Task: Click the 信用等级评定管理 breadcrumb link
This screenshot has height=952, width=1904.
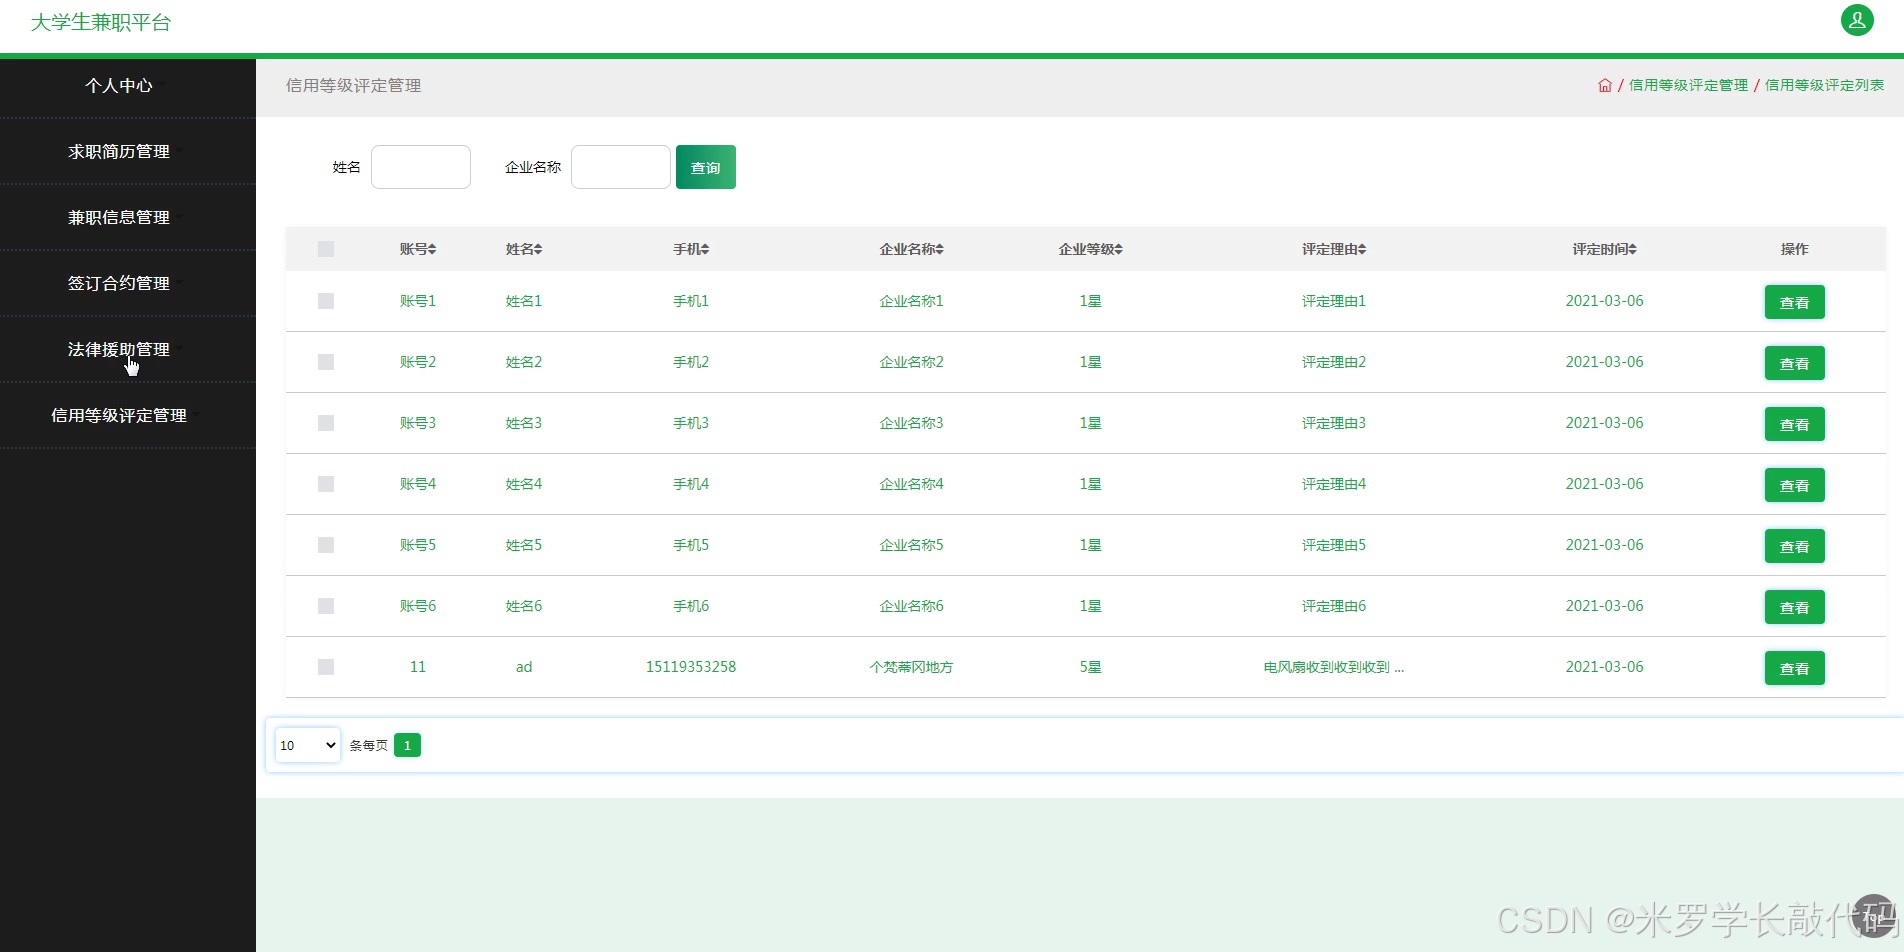Action: (x=1688, y=86)
